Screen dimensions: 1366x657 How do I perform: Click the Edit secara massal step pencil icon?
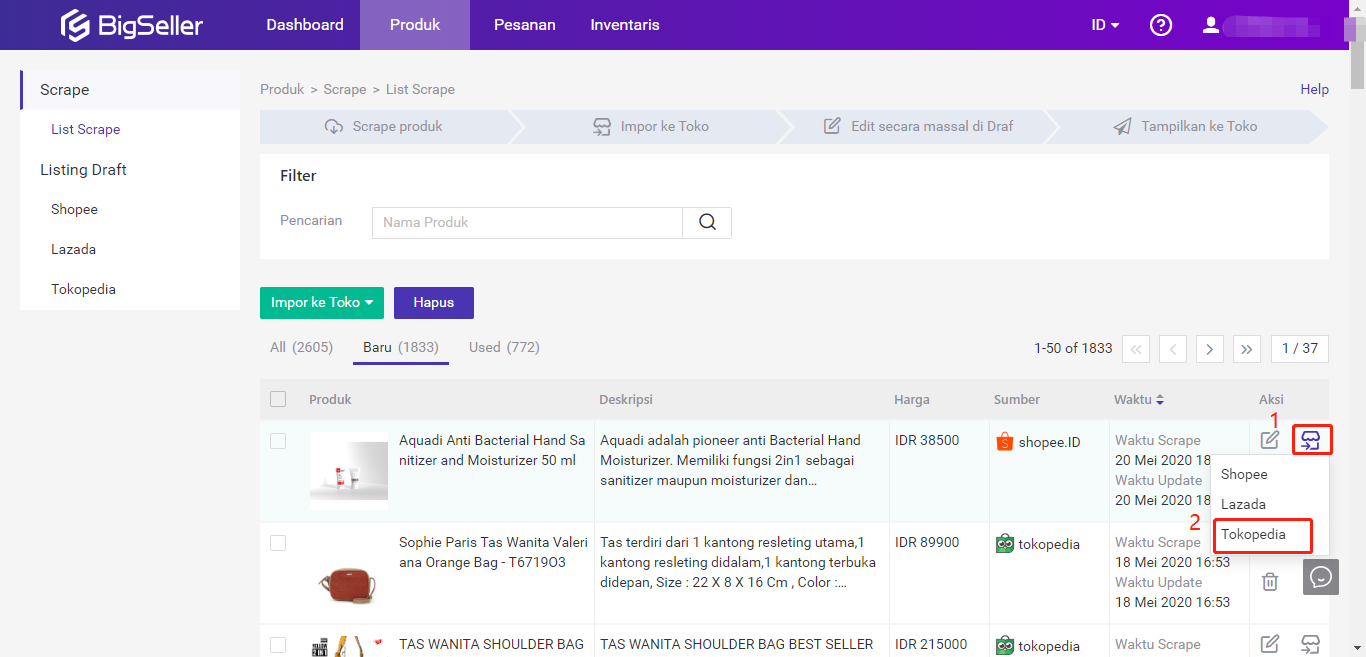click(x=832, y=127)
